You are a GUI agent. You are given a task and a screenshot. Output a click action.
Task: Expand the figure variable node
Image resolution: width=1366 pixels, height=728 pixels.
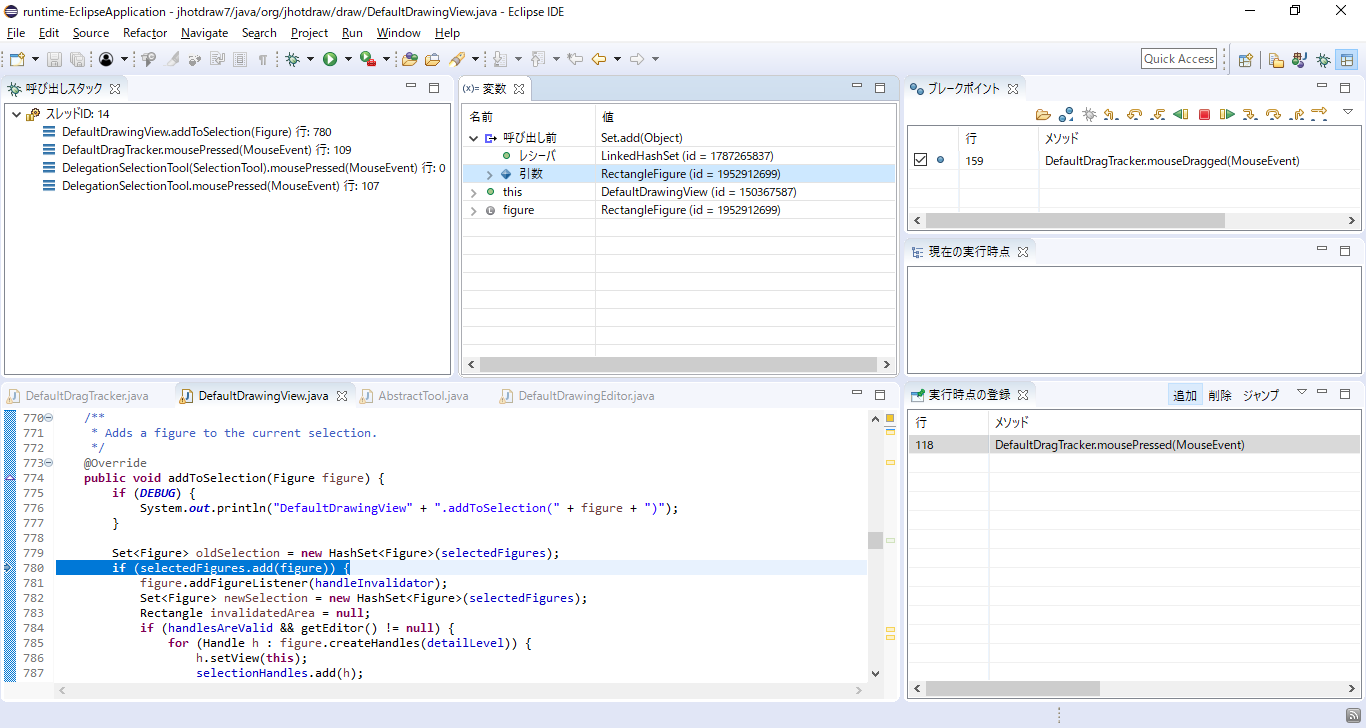pos(474,210)
